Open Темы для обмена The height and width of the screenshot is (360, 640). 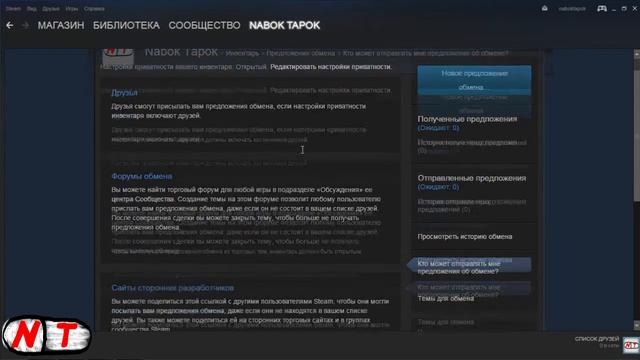446,299
